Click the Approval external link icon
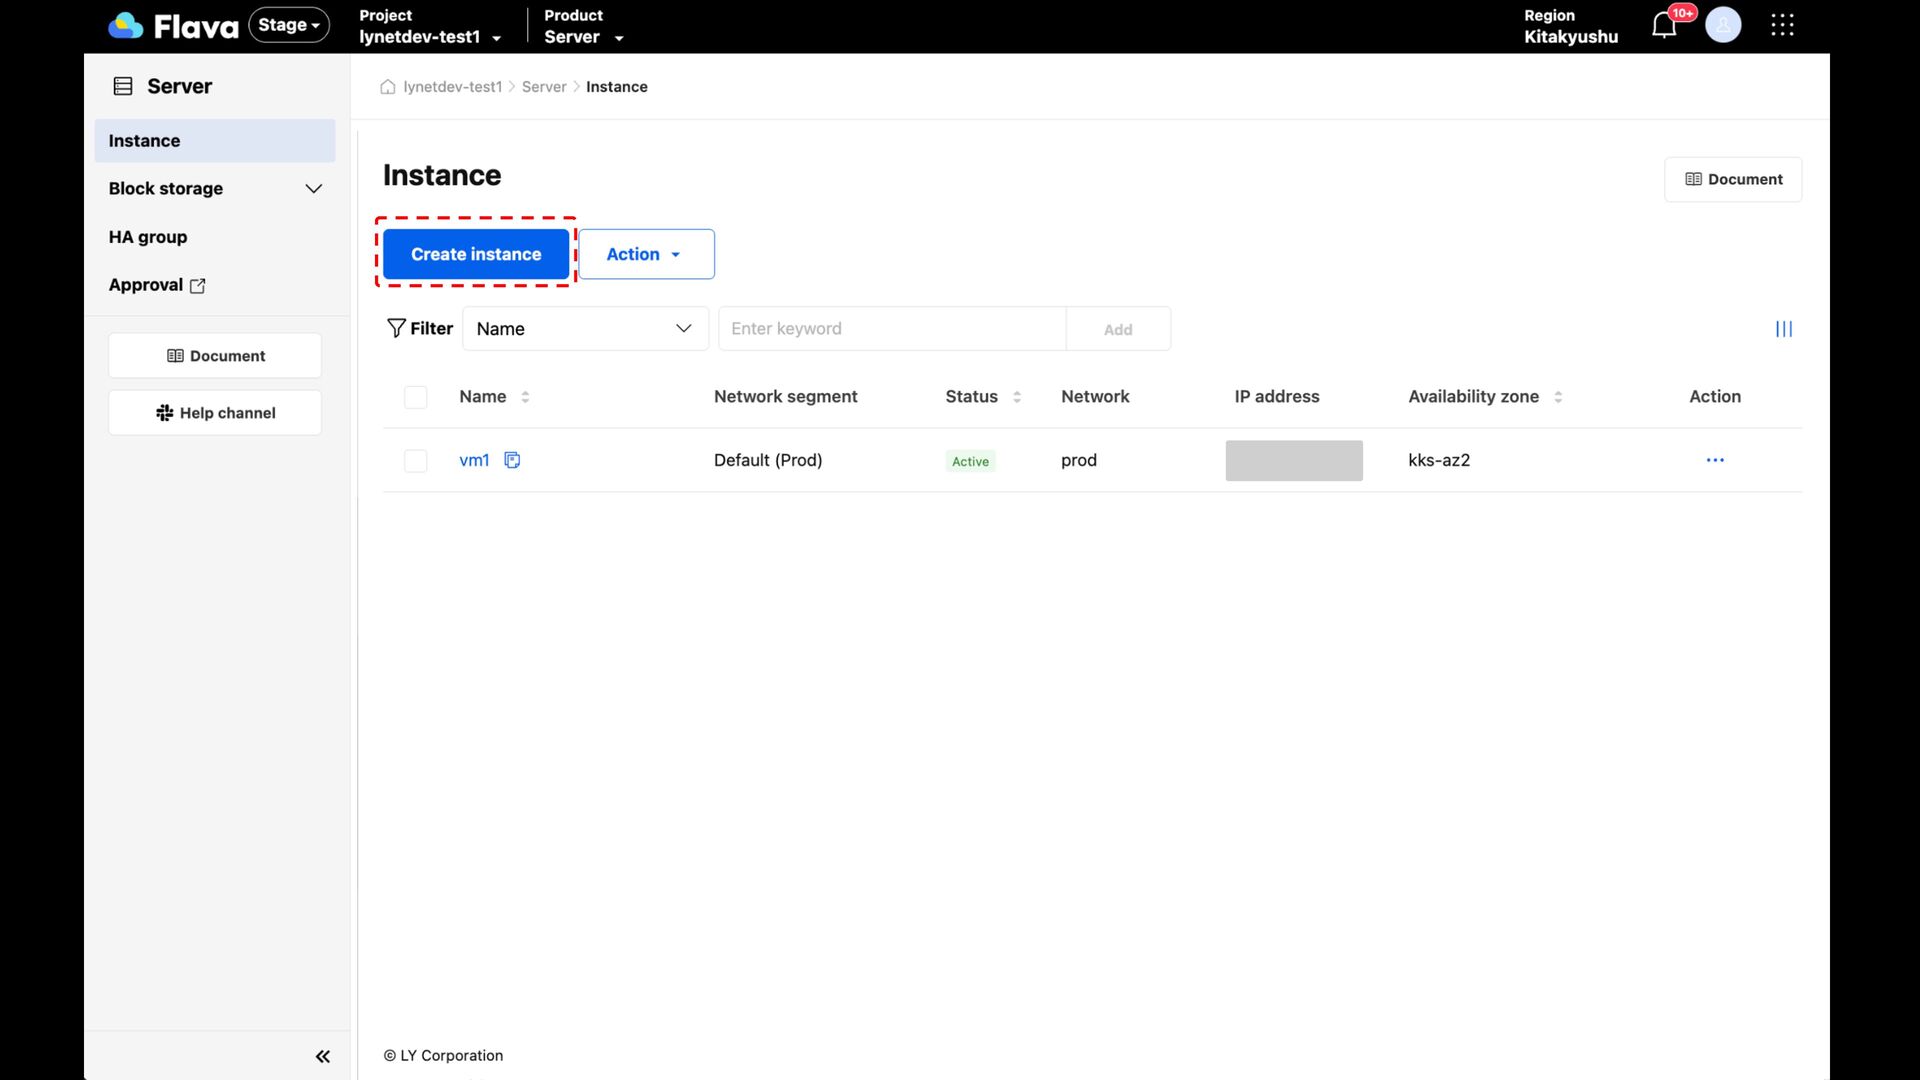This screenshot has width=1920, height=1080. click(x=197, y=286)
